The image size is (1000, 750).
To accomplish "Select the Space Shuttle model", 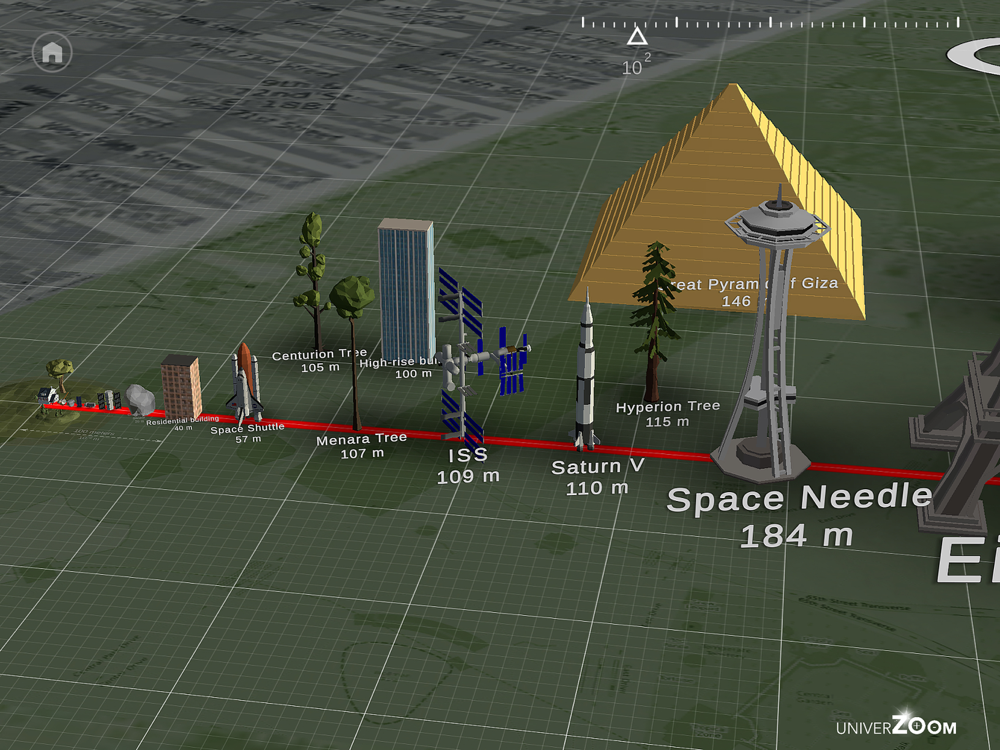I will pyautogui.click(x=245, y=383).
